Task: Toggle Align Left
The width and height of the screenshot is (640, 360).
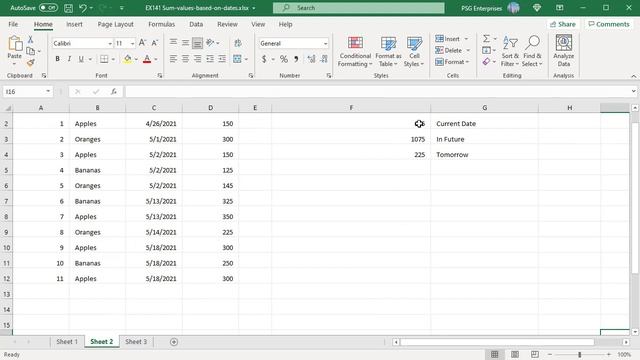Action: point(173,59)
